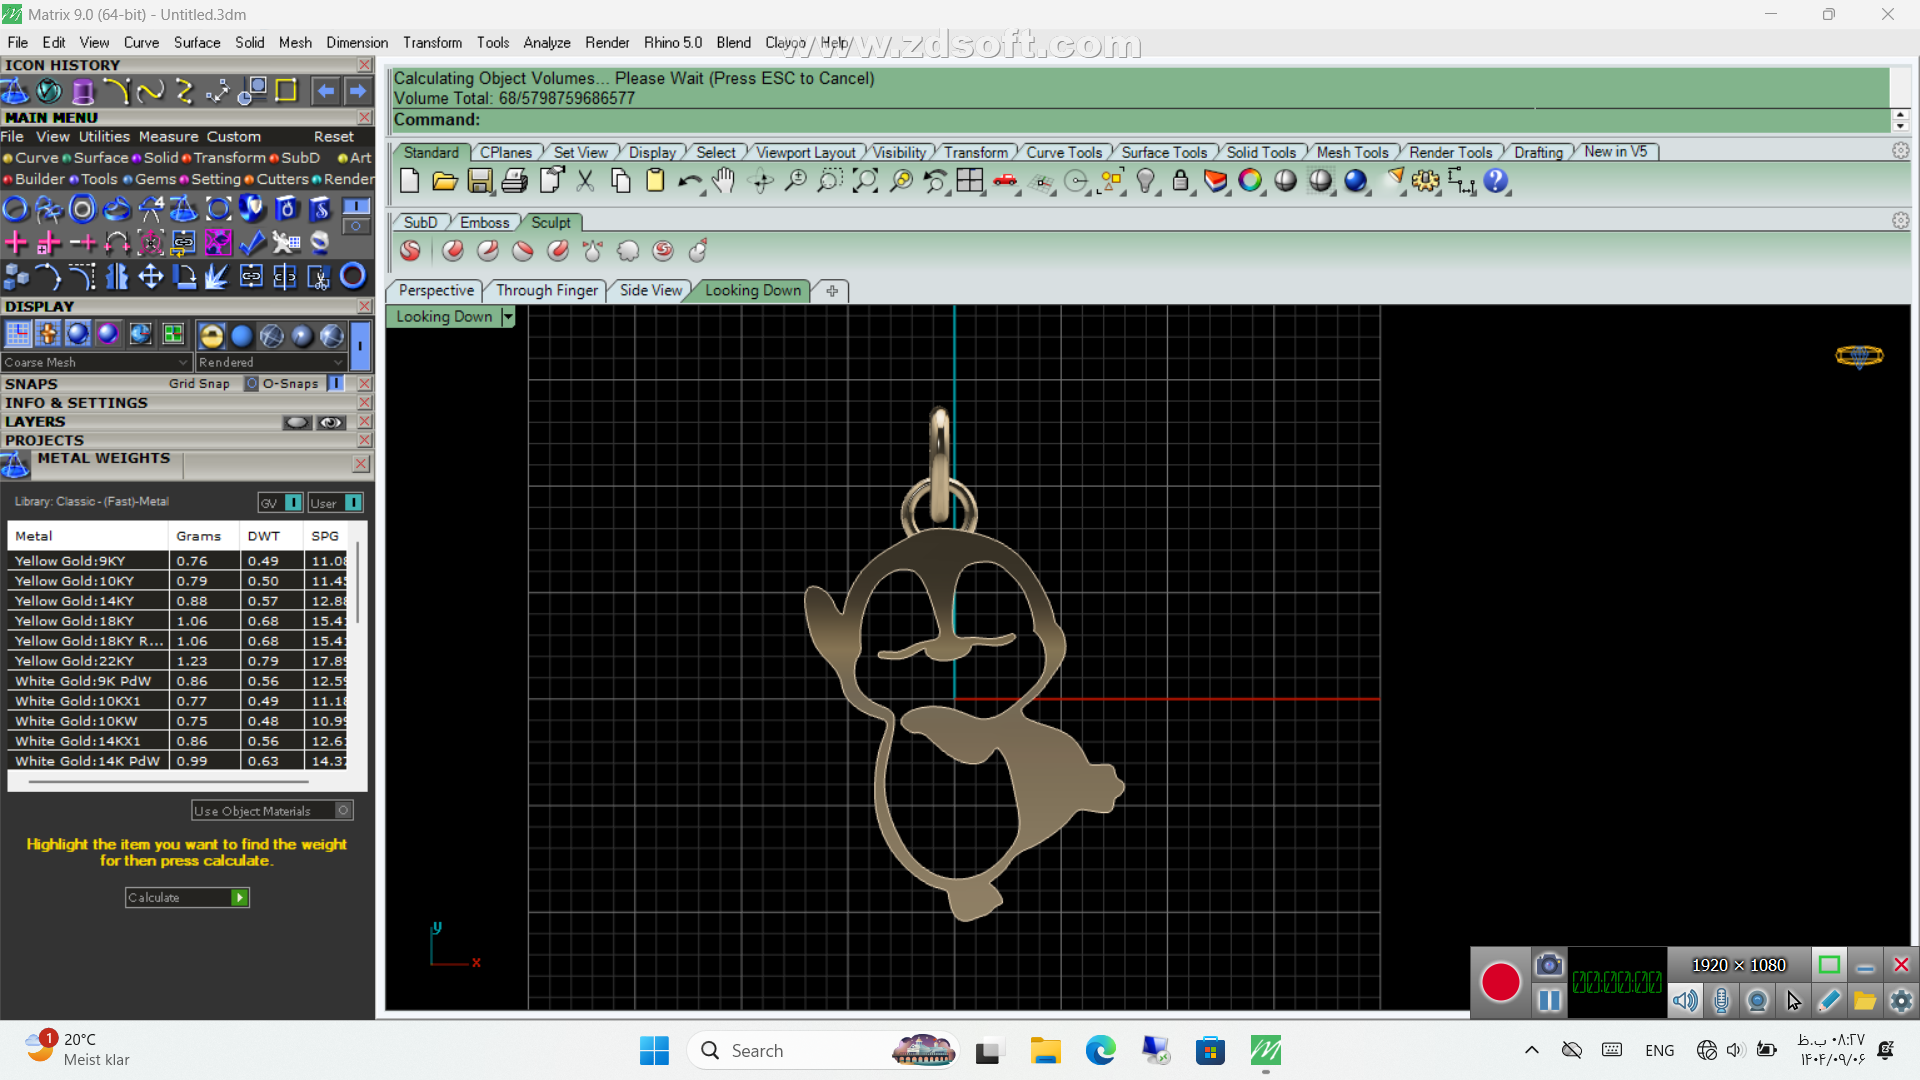
Task: Click the Save file icon
Action: [x=480, y=181]
